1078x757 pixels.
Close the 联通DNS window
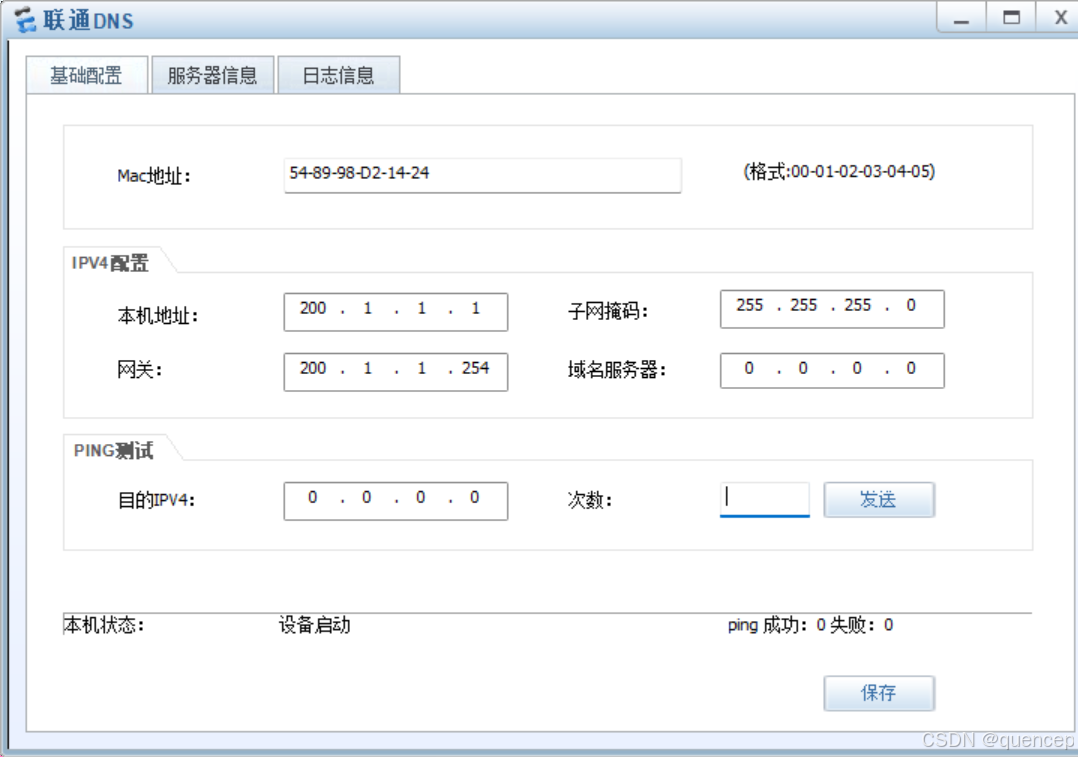pos(1059,18)
